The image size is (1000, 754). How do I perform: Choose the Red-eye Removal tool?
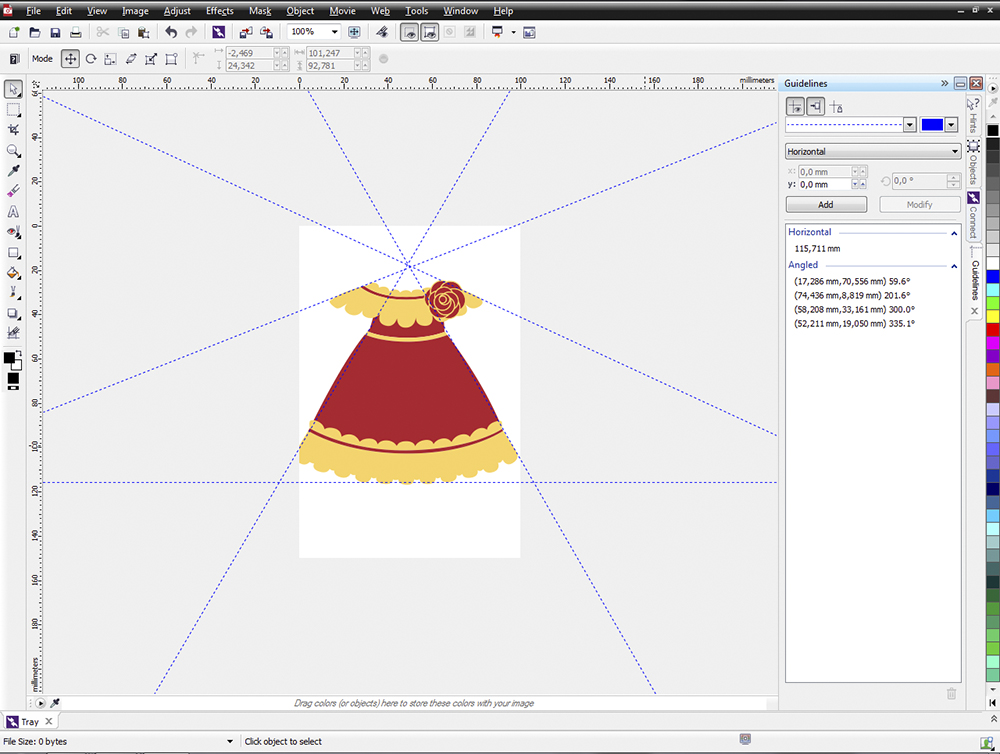[x=14, y=232]
